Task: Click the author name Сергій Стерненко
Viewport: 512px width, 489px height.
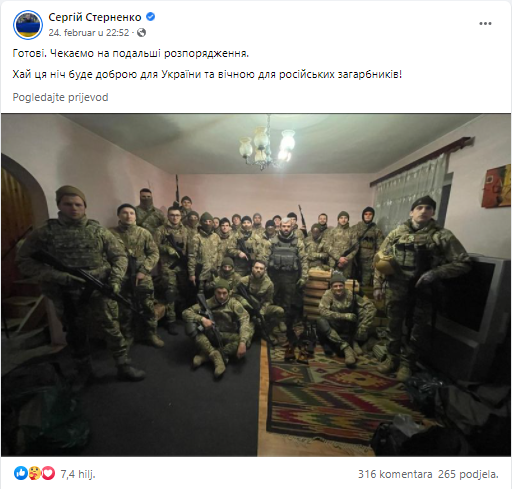Action: point(95,17)
